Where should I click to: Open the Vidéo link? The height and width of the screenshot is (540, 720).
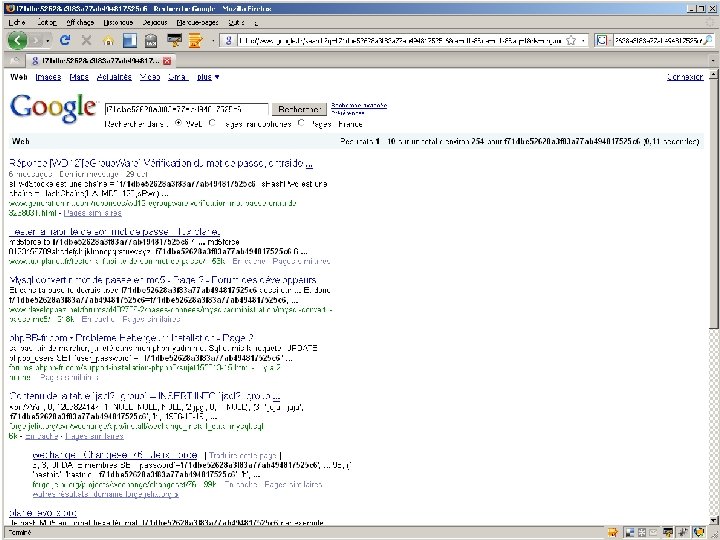[150, 77]
